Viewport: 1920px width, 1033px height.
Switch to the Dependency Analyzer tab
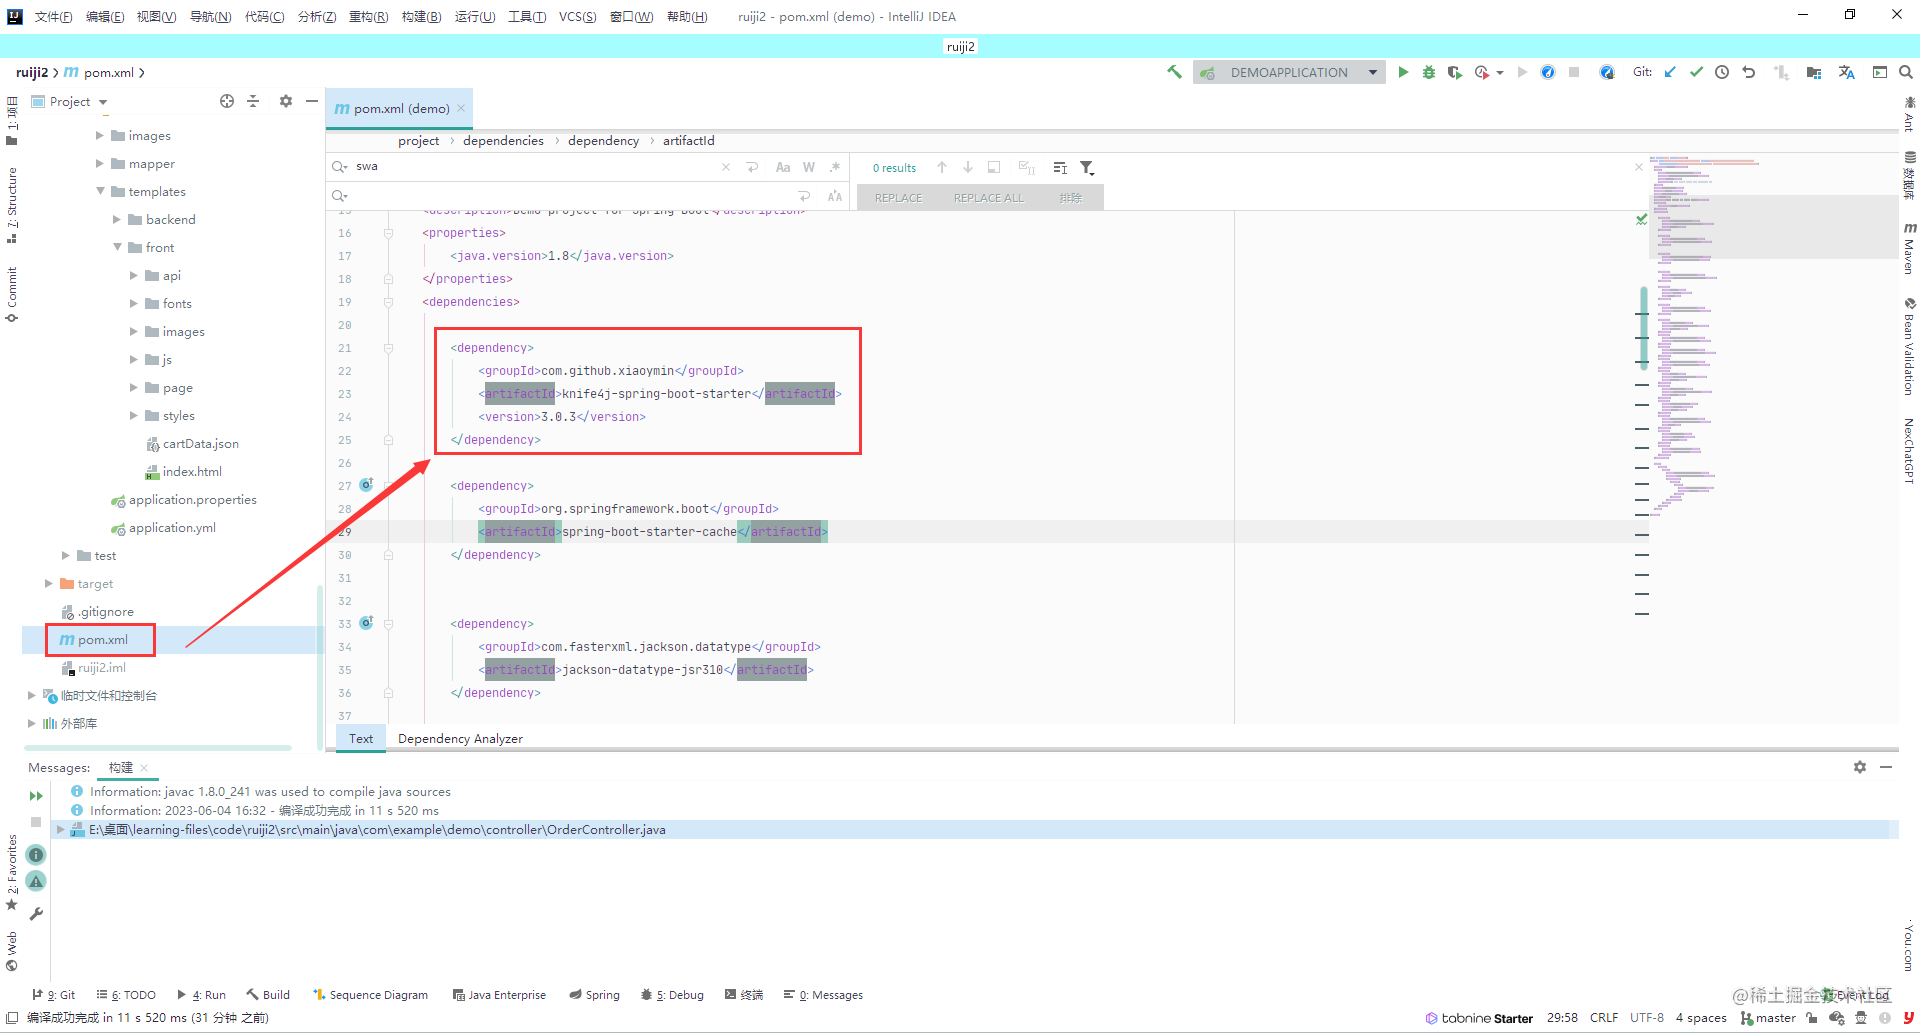click(459, 738)
